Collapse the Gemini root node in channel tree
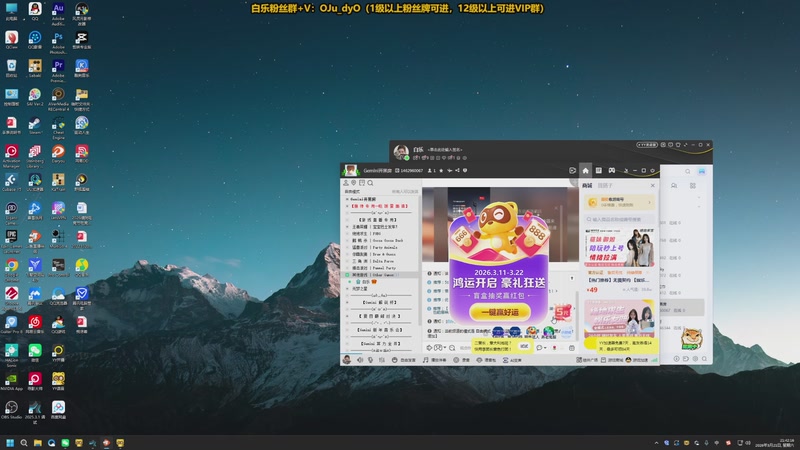 pos(347,199)
